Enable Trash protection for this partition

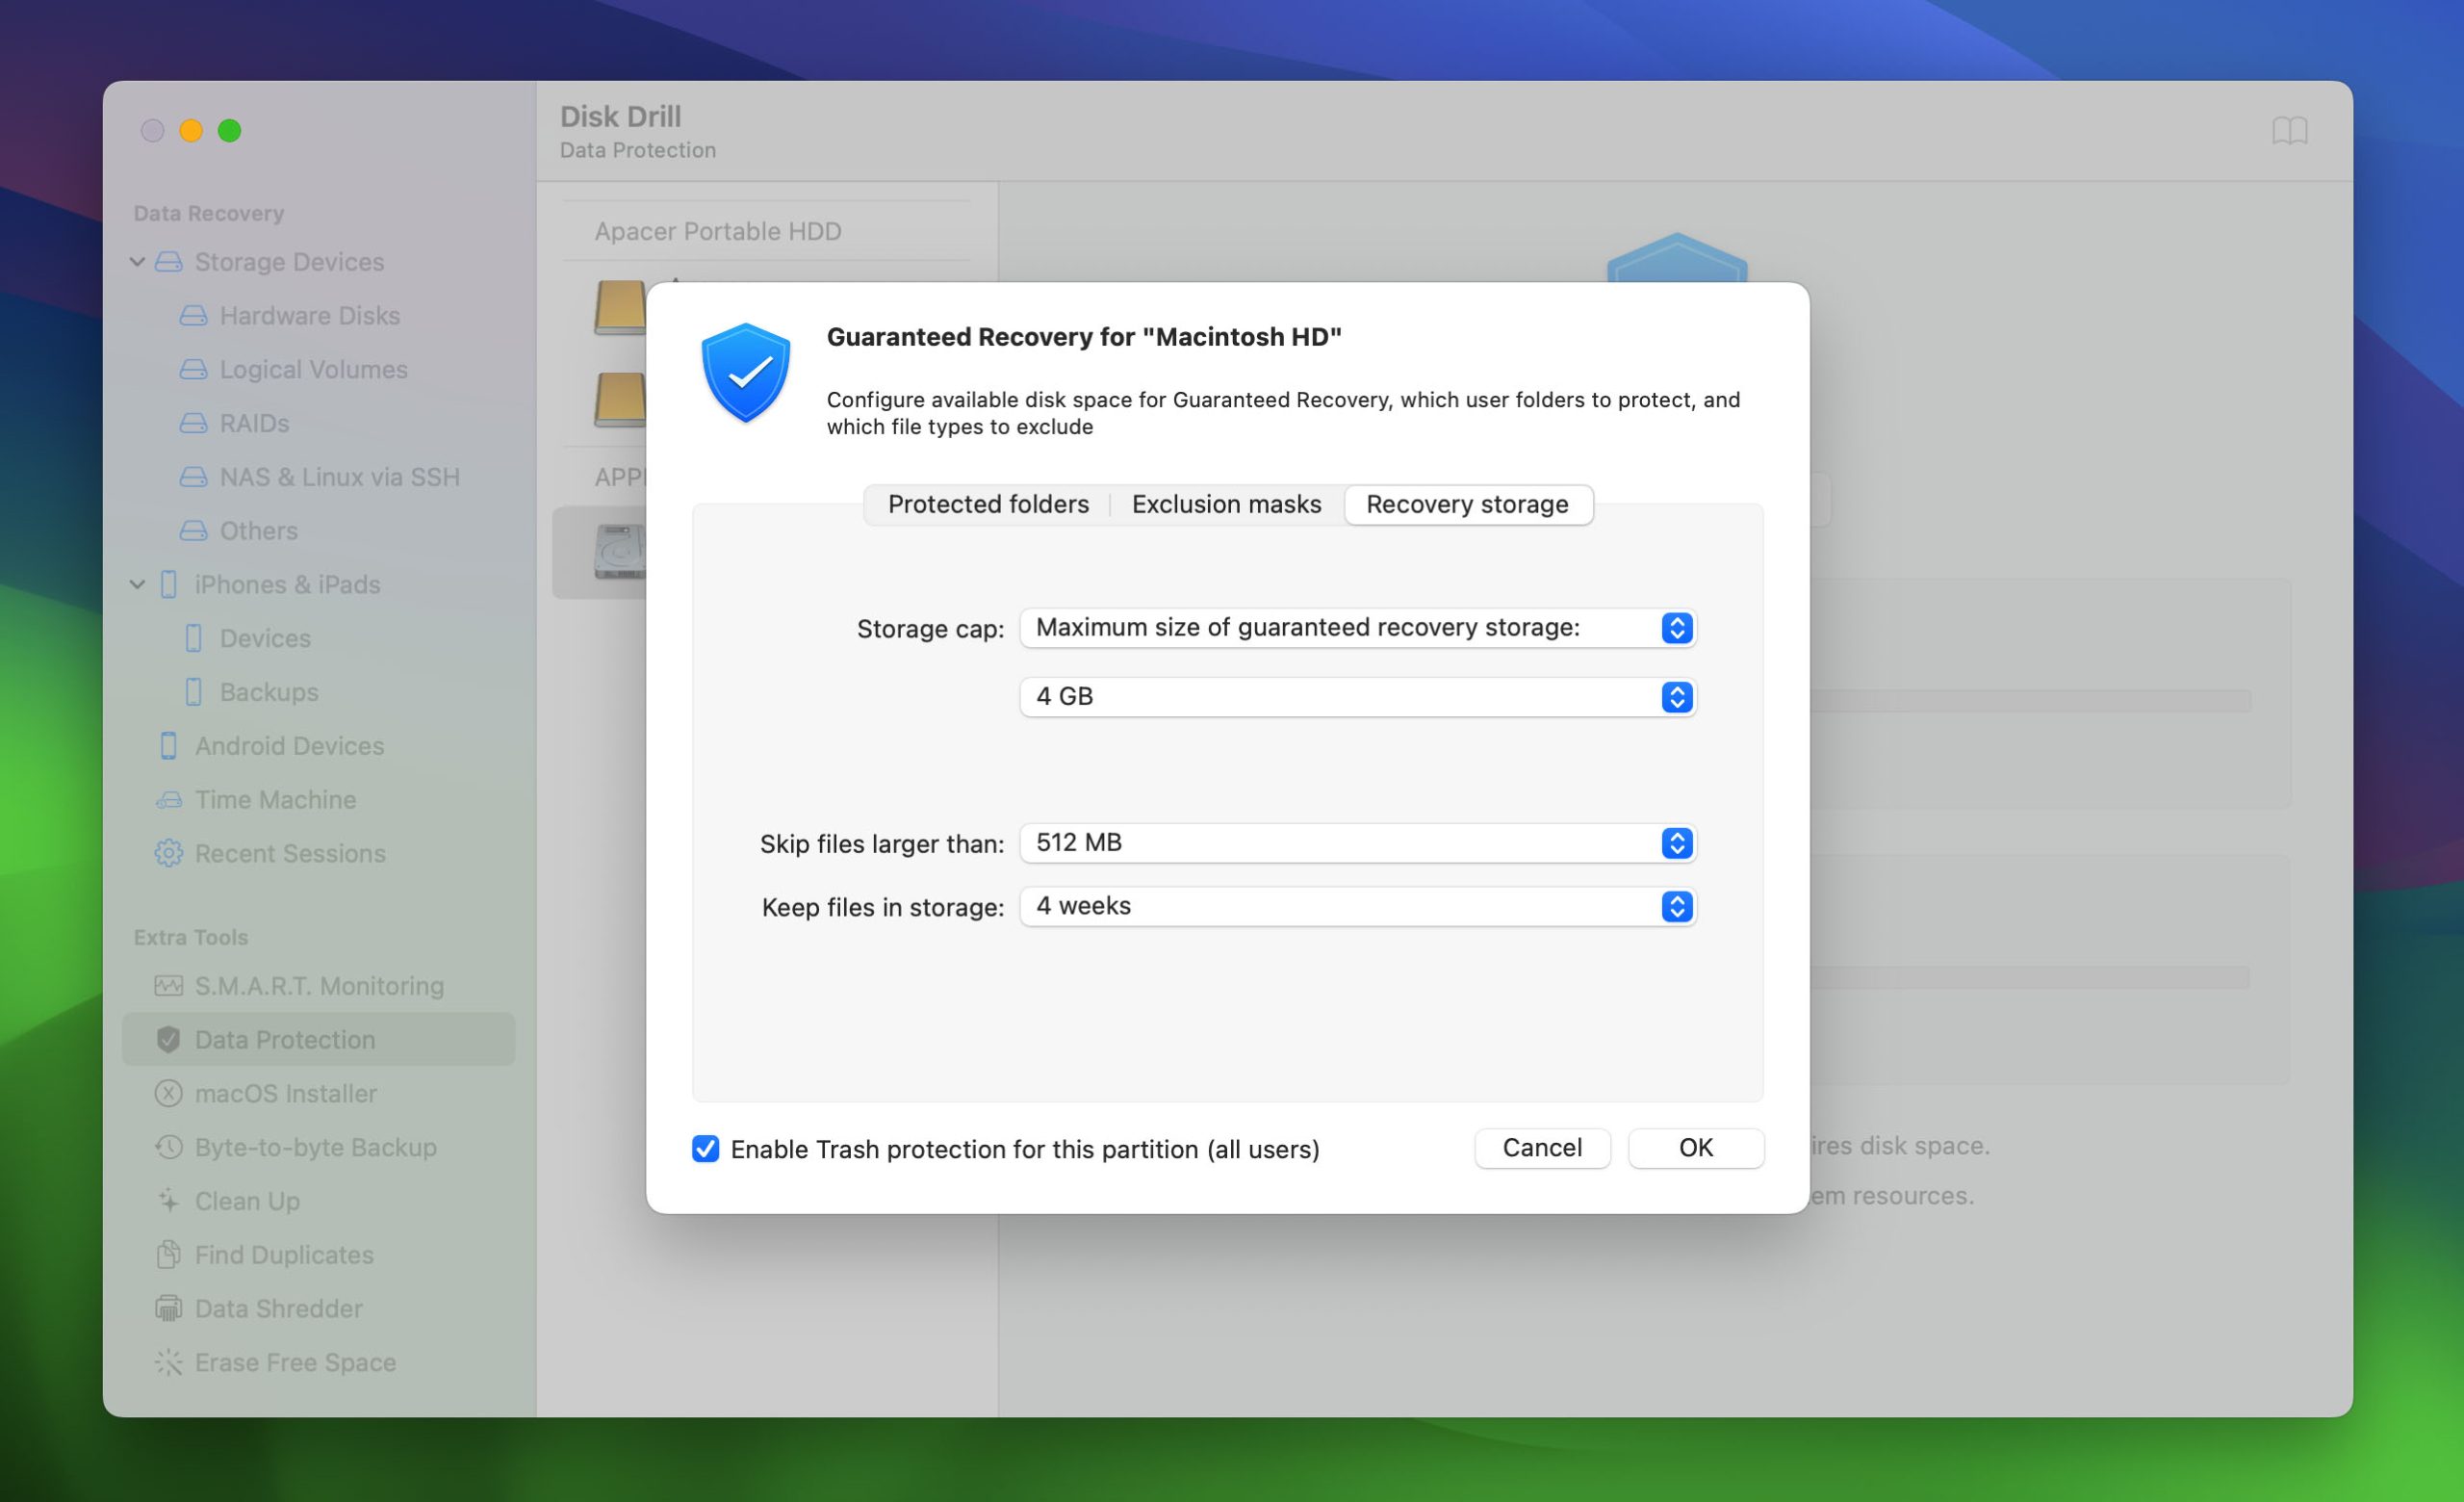tap(704, 1148)
